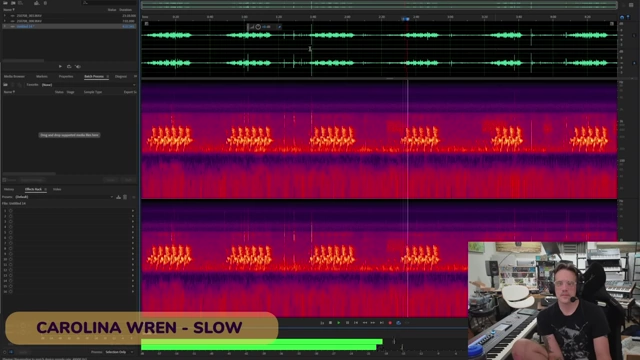Click the red record button
Viewport: 640px width, 360px height.
pos(390,322)
